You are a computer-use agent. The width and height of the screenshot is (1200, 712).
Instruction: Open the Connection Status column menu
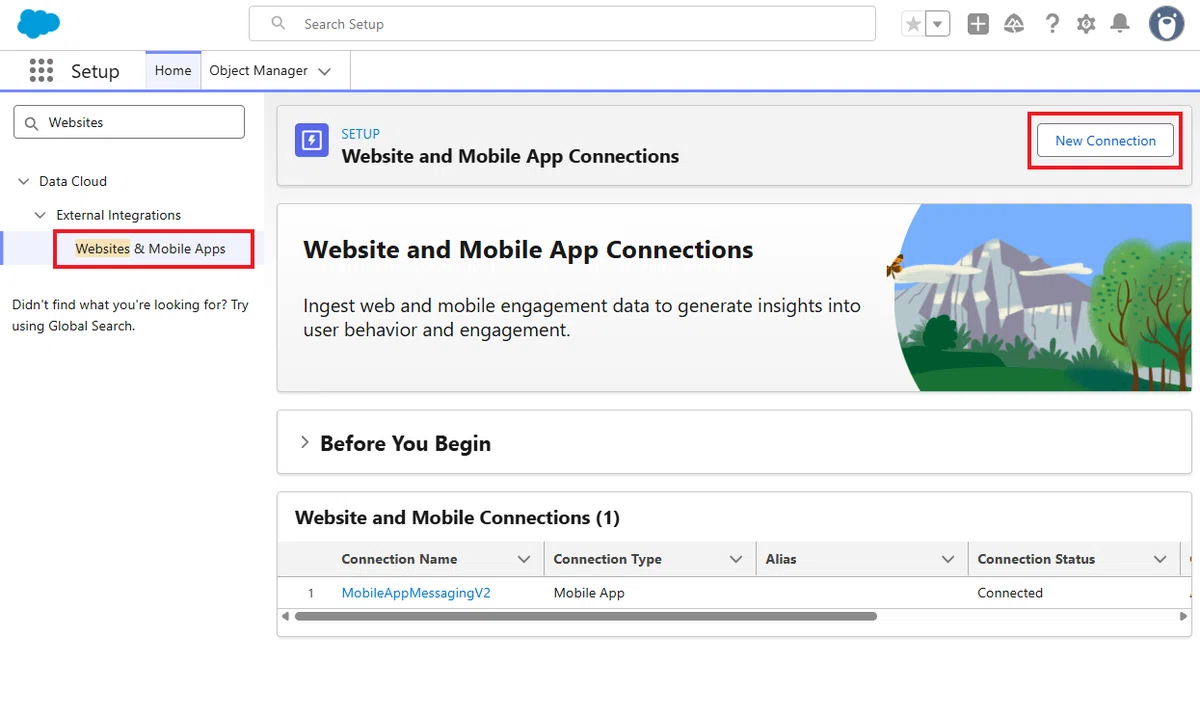1160,559
